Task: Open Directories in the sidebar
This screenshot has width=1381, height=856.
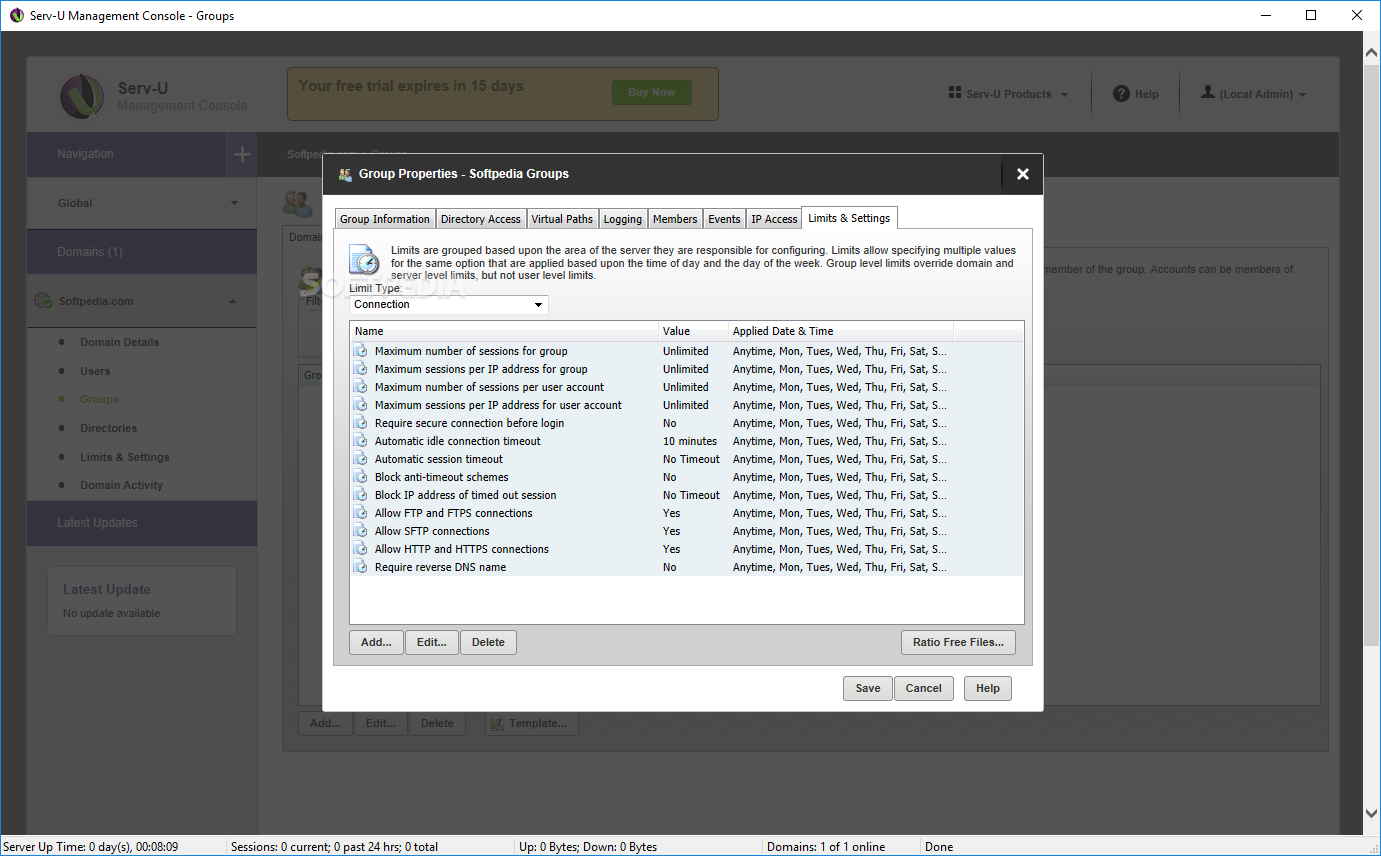Action: (x=109, y=428)
